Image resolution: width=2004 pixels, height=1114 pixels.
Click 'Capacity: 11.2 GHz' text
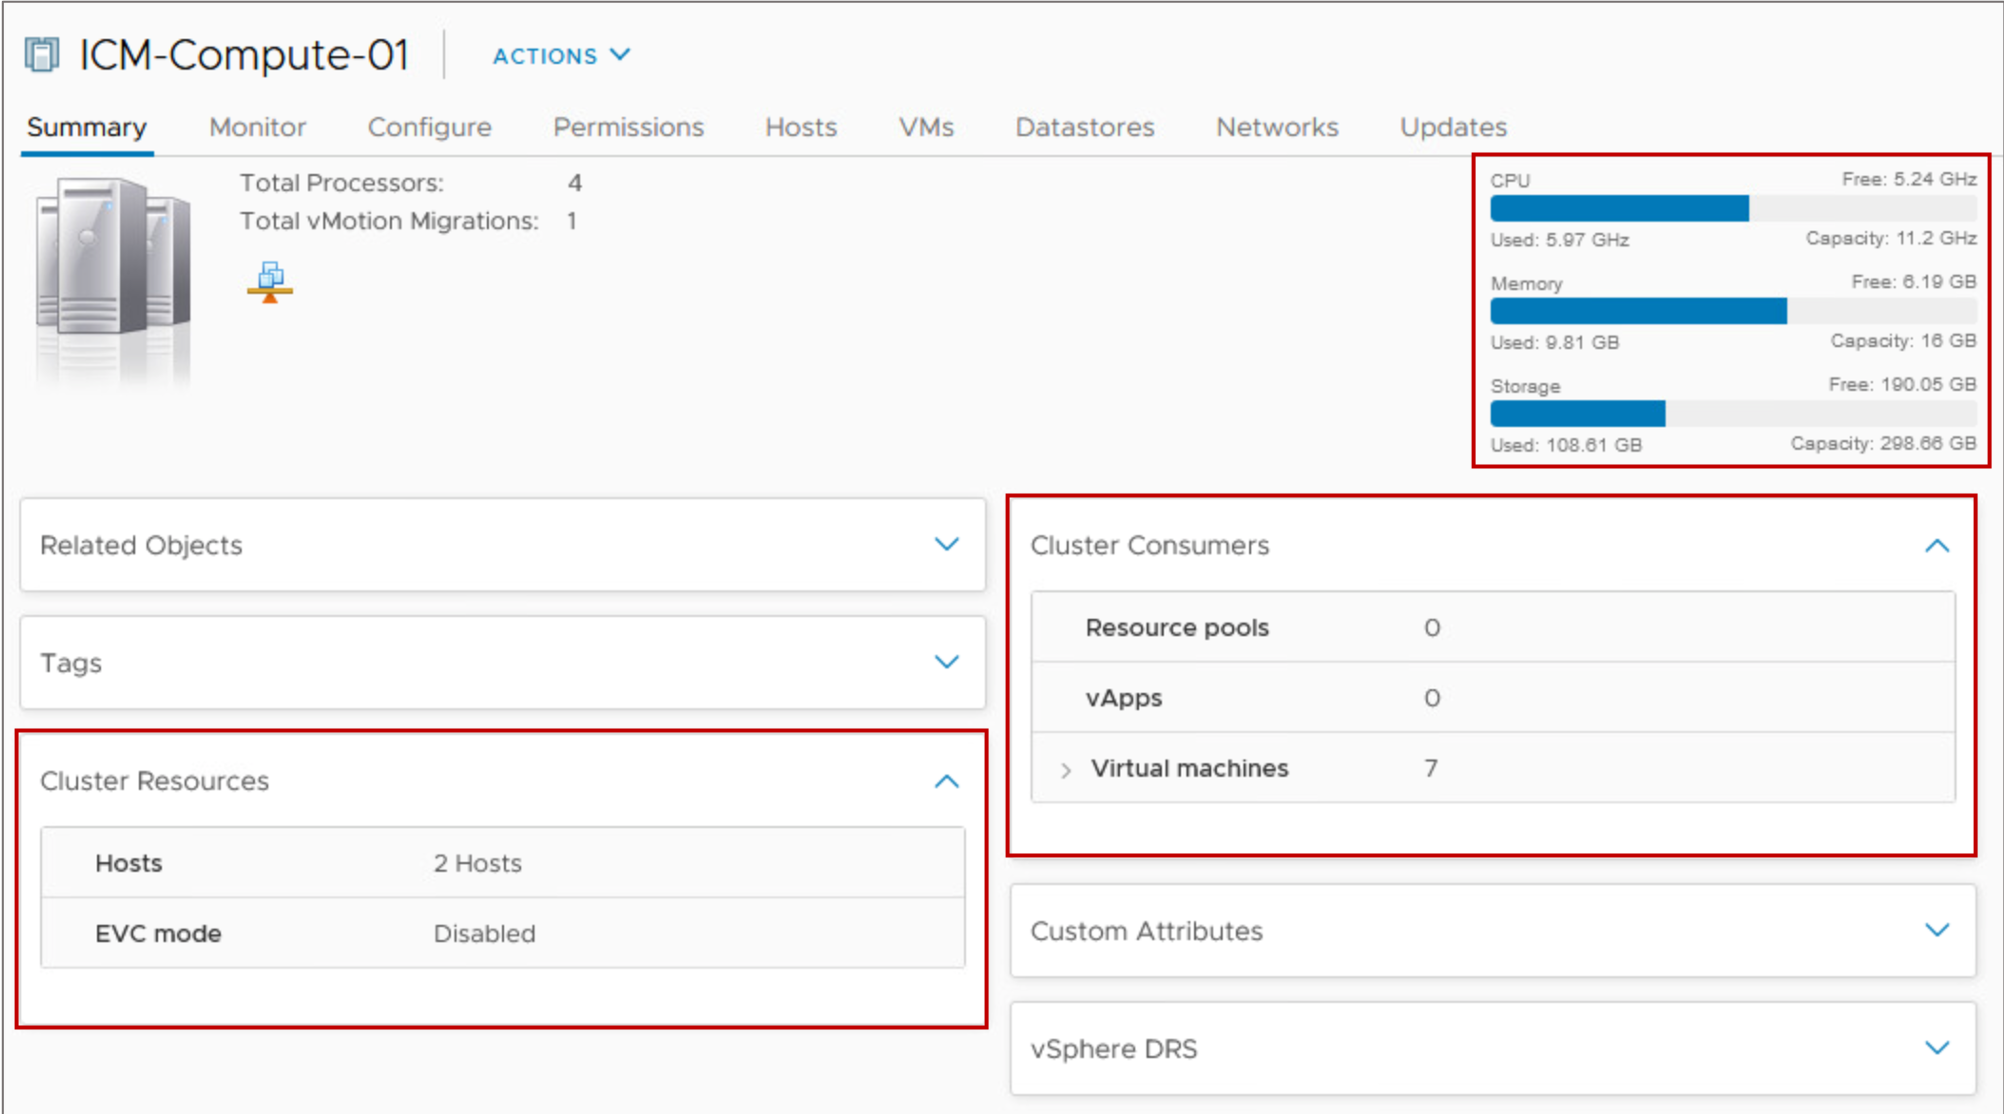coord(1891,238)
